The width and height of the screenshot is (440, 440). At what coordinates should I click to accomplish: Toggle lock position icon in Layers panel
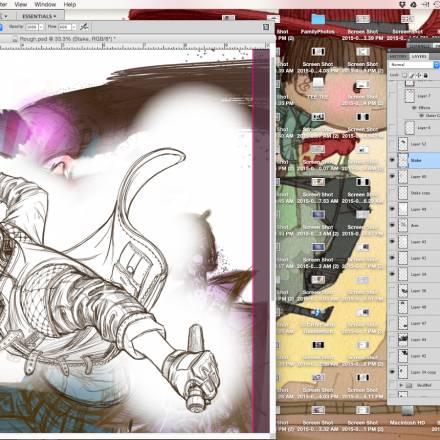pos(419,75)
